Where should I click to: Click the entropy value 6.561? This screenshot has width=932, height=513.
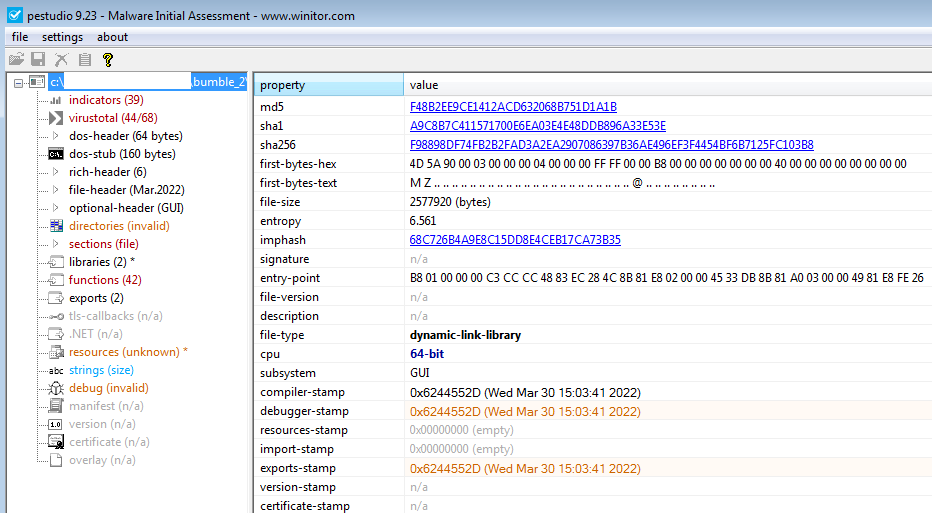click(423, 221)
